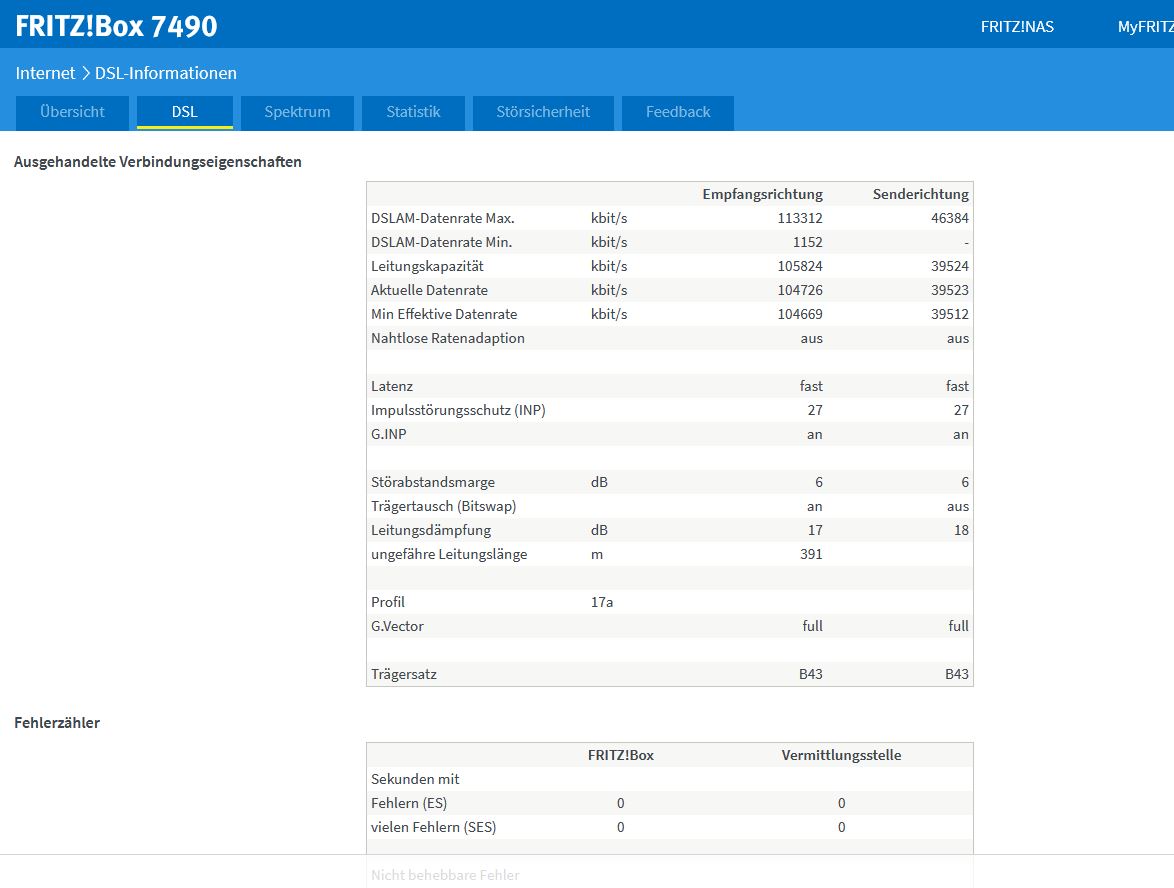1174x888 pixels.
Task: Open the Übersicht tab
Action: pos(73,112)
